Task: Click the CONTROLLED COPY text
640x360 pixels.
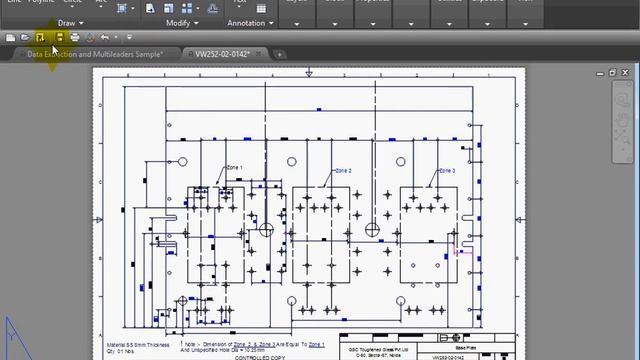Action: 260,358
